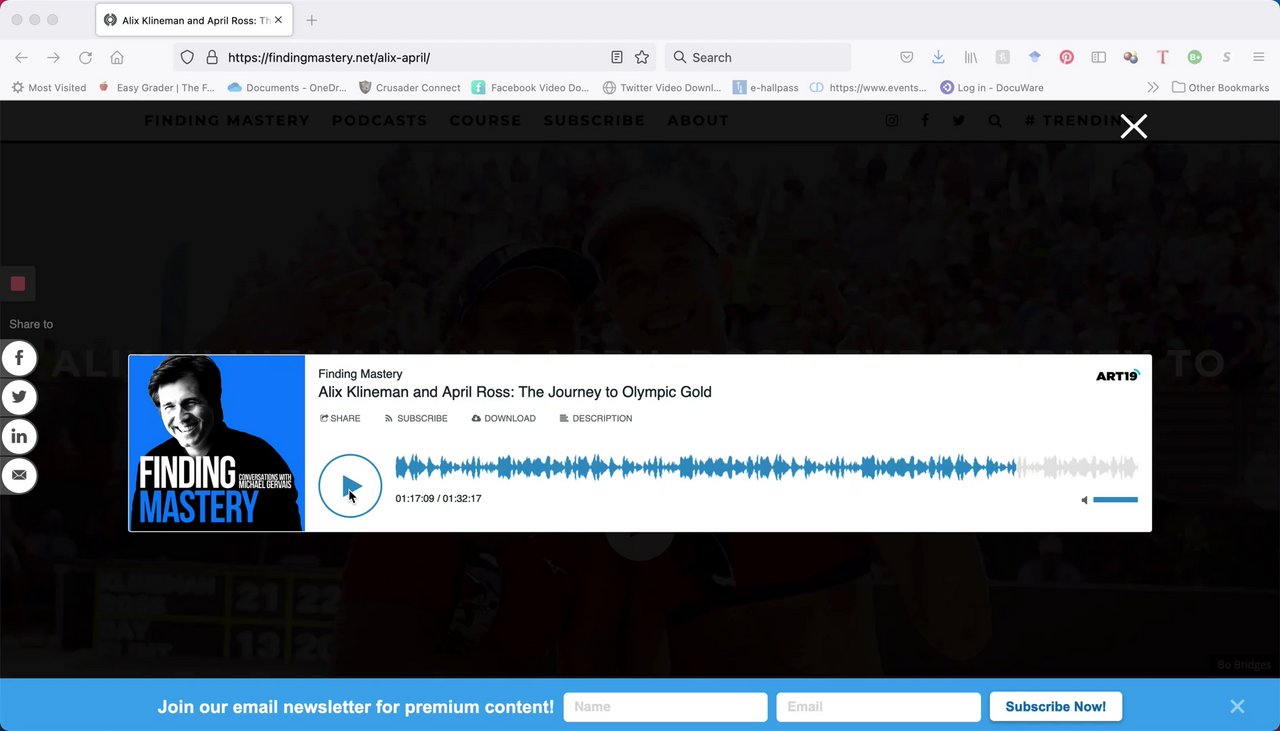This screenshot has height=731, width=1280.
Task: Open the ABOUT nav item
Action: [x=698, y=120]
